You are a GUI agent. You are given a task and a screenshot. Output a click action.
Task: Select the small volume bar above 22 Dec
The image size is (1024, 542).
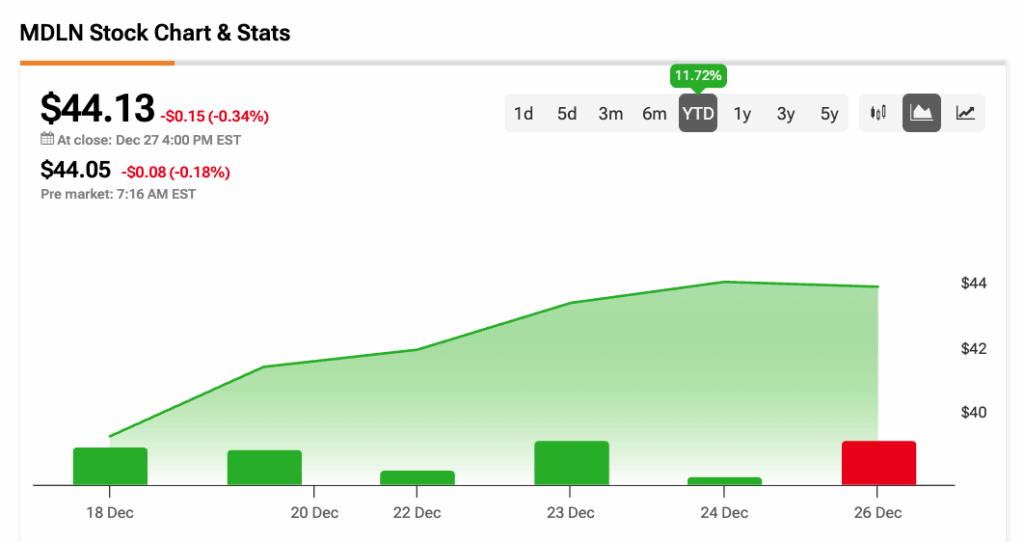click(x=417, y=477)
